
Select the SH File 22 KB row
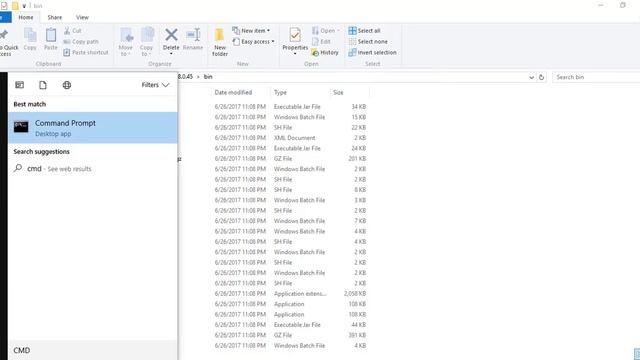pyautogui.click(x=290, y=127)
